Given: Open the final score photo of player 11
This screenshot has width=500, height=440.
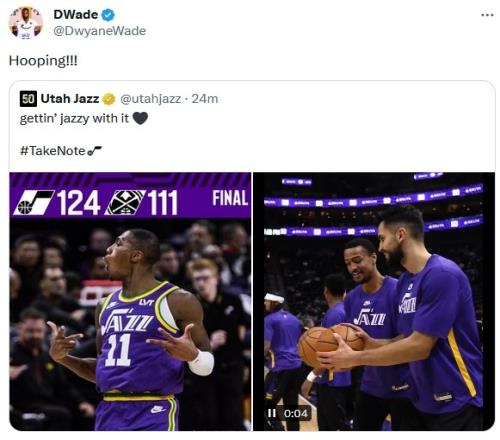Looking at the screenshot, I should pyautogui.click(x=130, y=301).
